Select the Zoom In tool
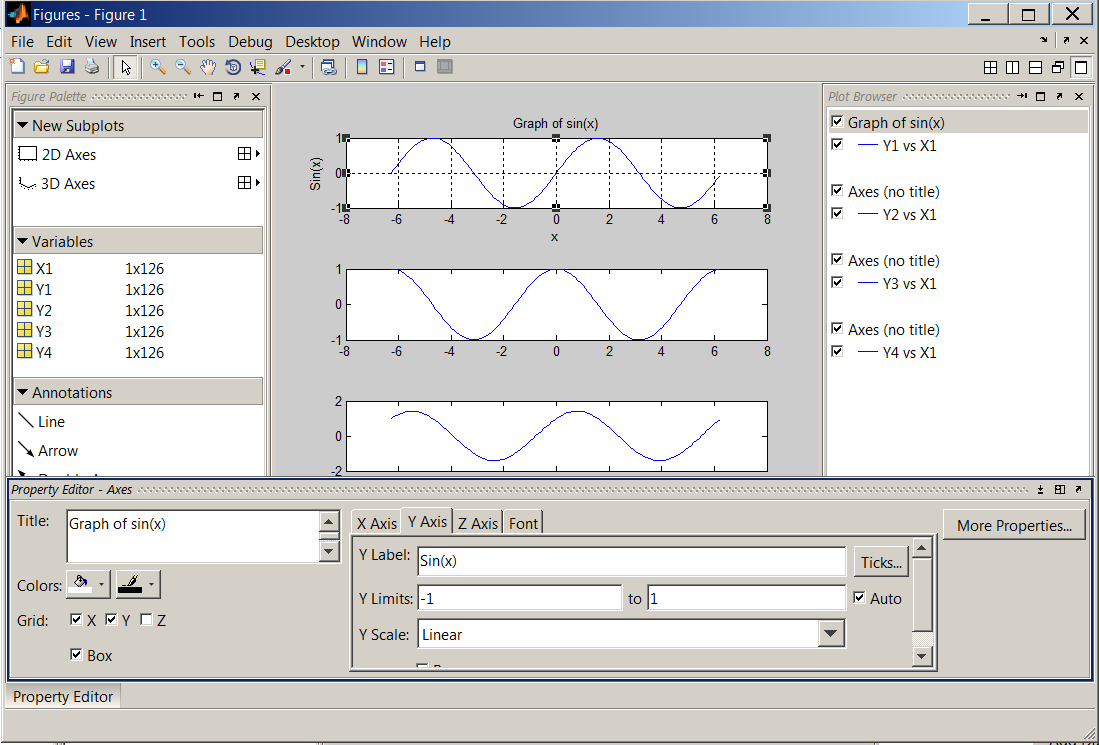Screen dimensions: 1099x745 coord(157,67)
